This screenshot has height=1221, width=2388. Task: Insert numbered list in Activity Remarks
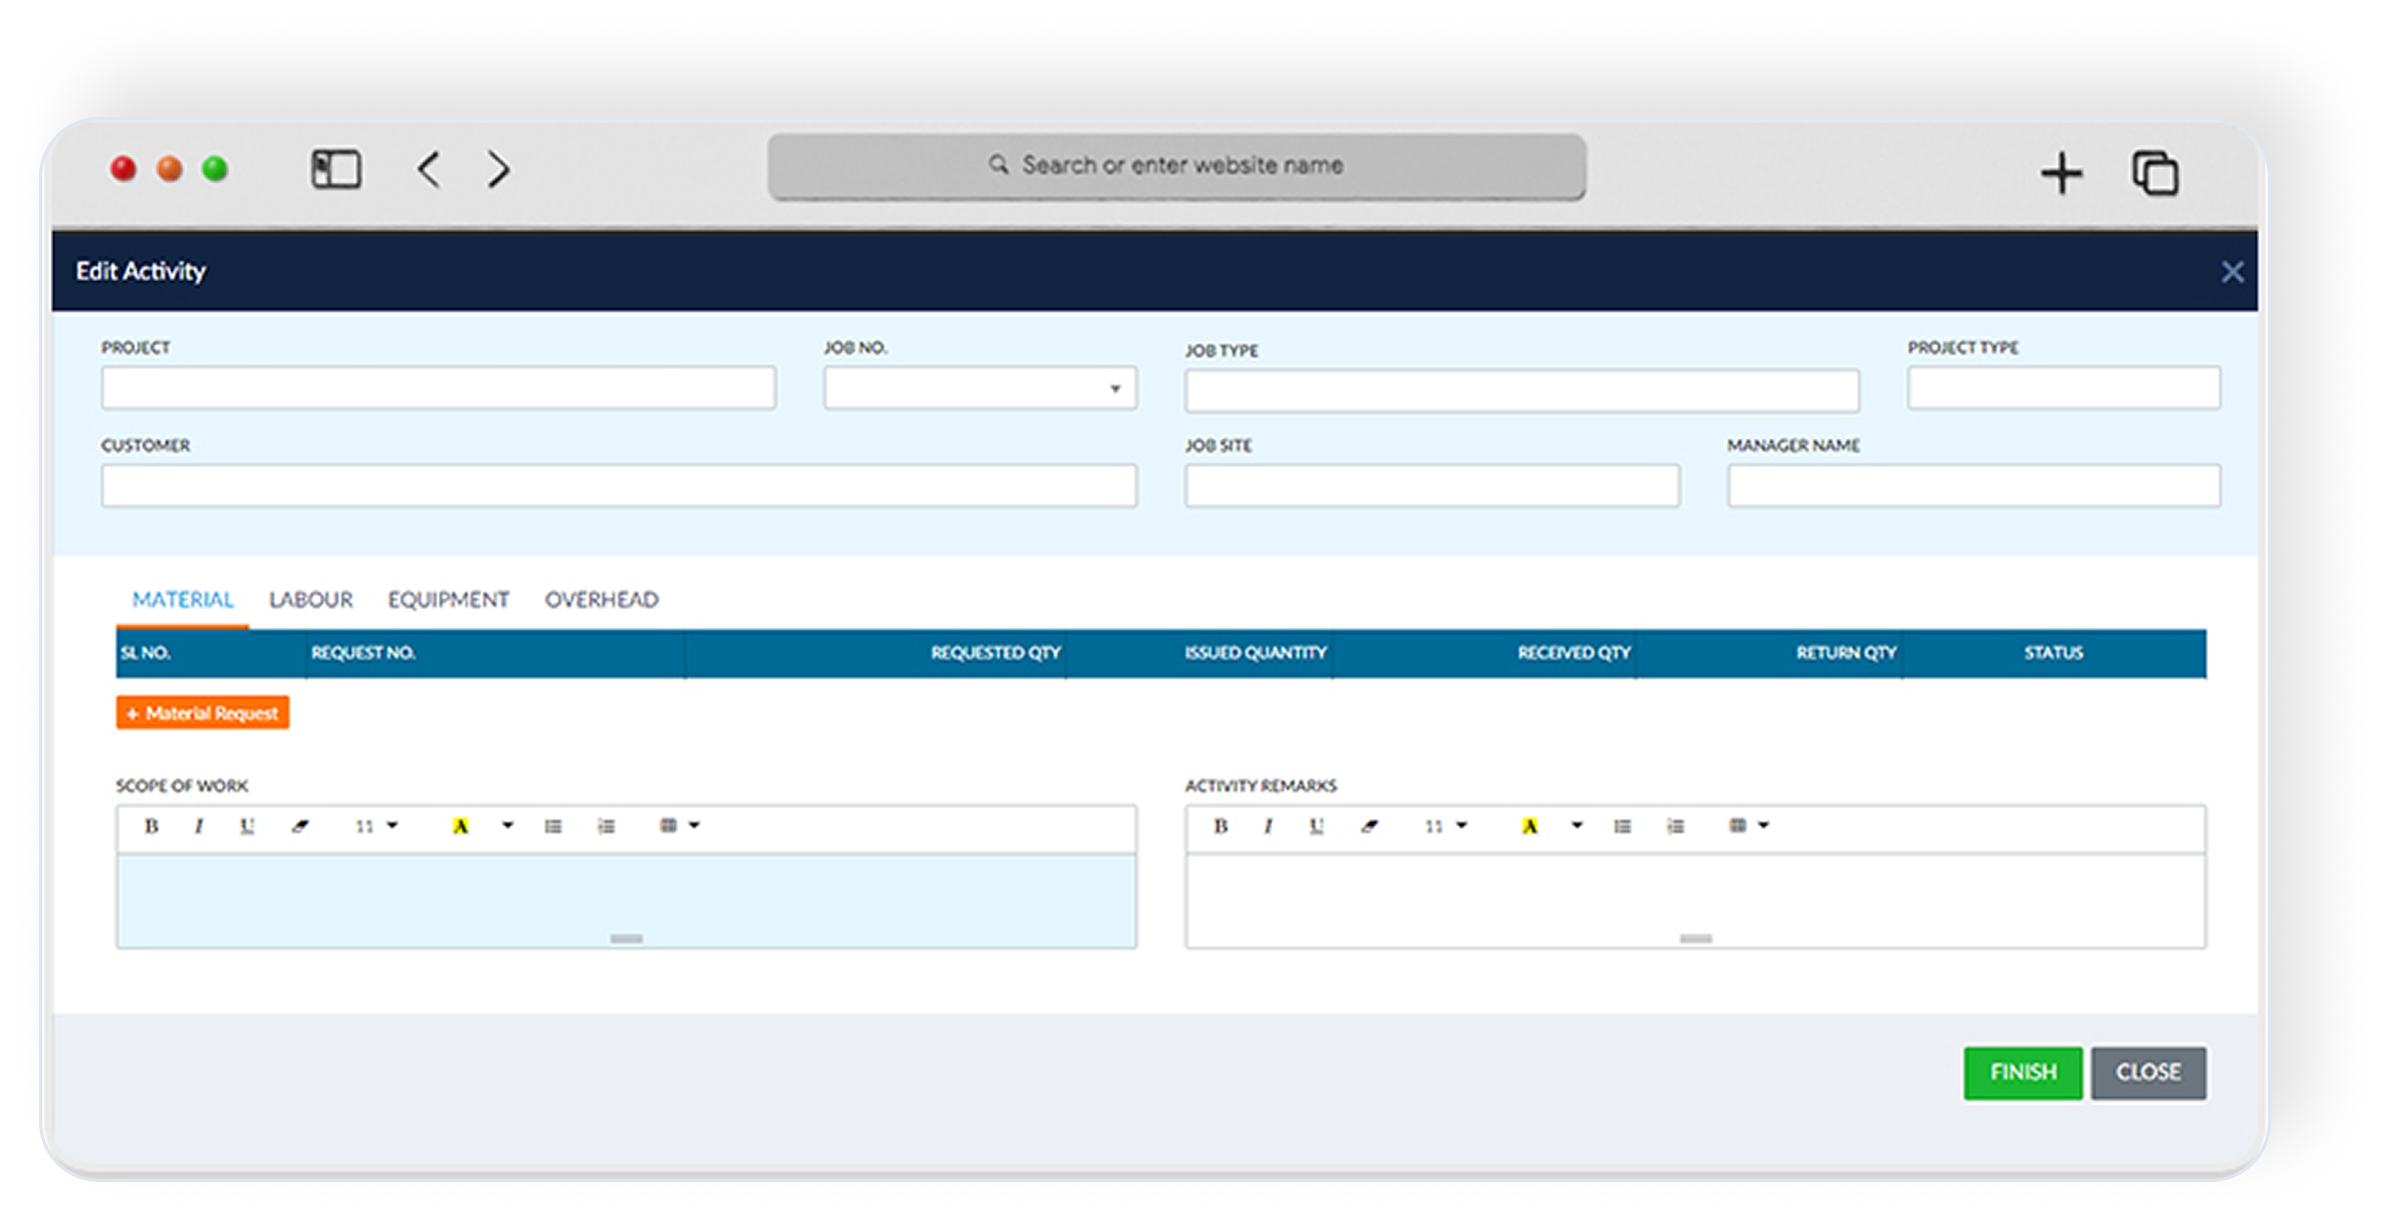coord(1675,826)
